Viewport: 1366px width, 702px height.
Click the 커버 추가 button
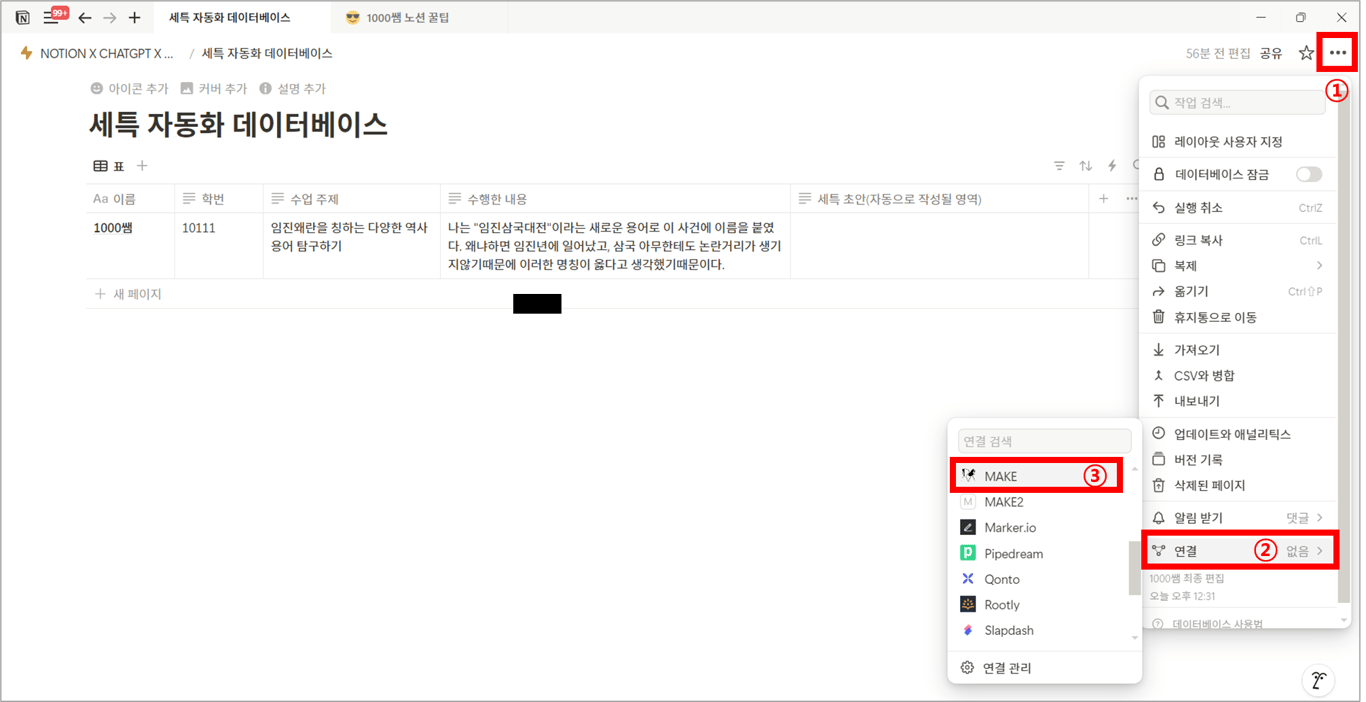click(x=213, y=89)
